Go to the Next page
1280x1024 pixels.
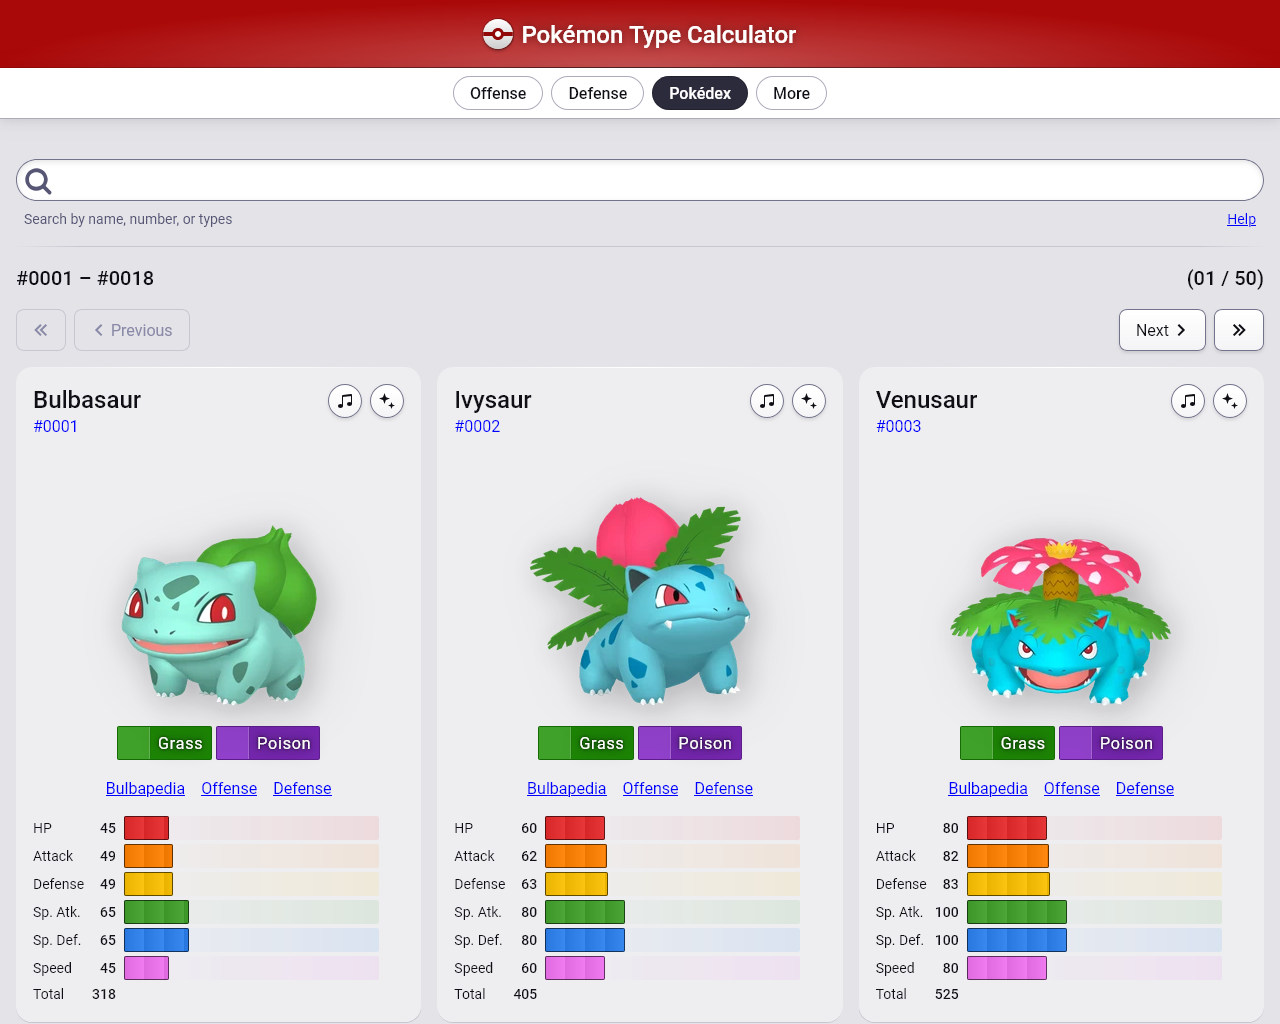click(x=1161, y=330)
